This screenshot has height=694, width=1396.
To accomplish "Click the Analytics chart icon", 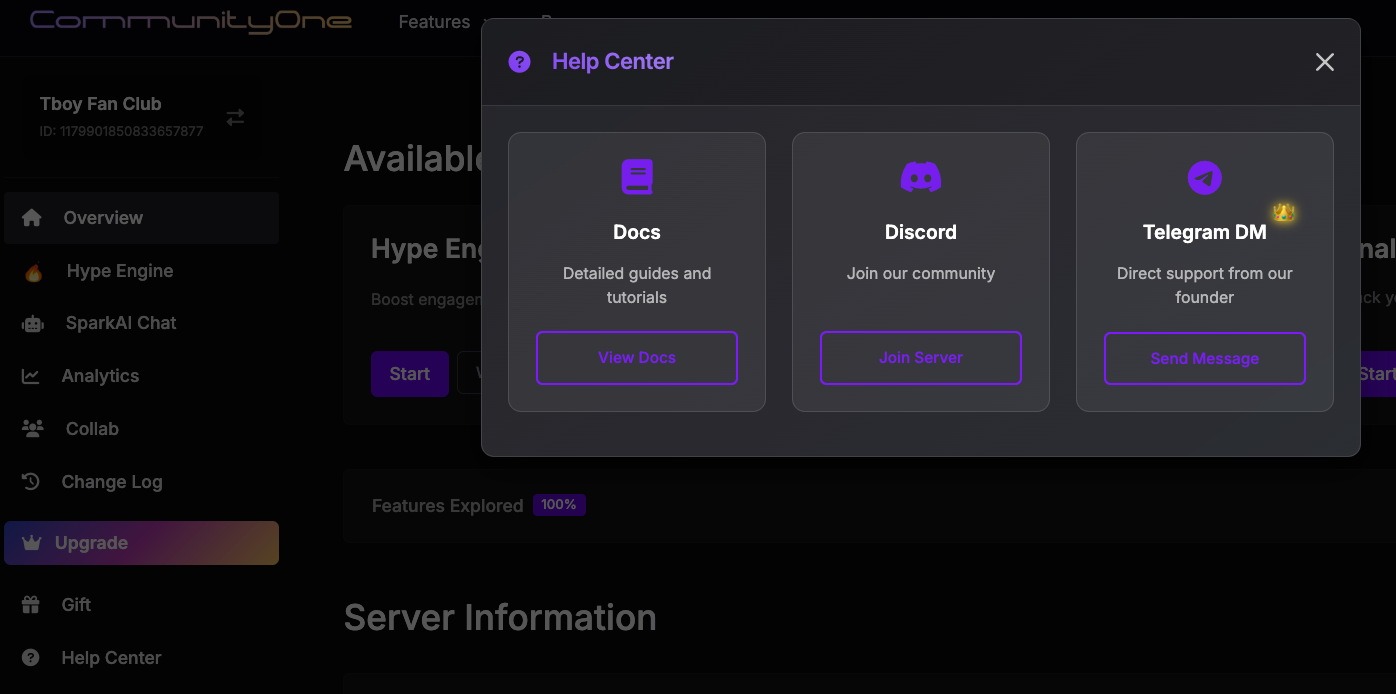I will [31, 377].
